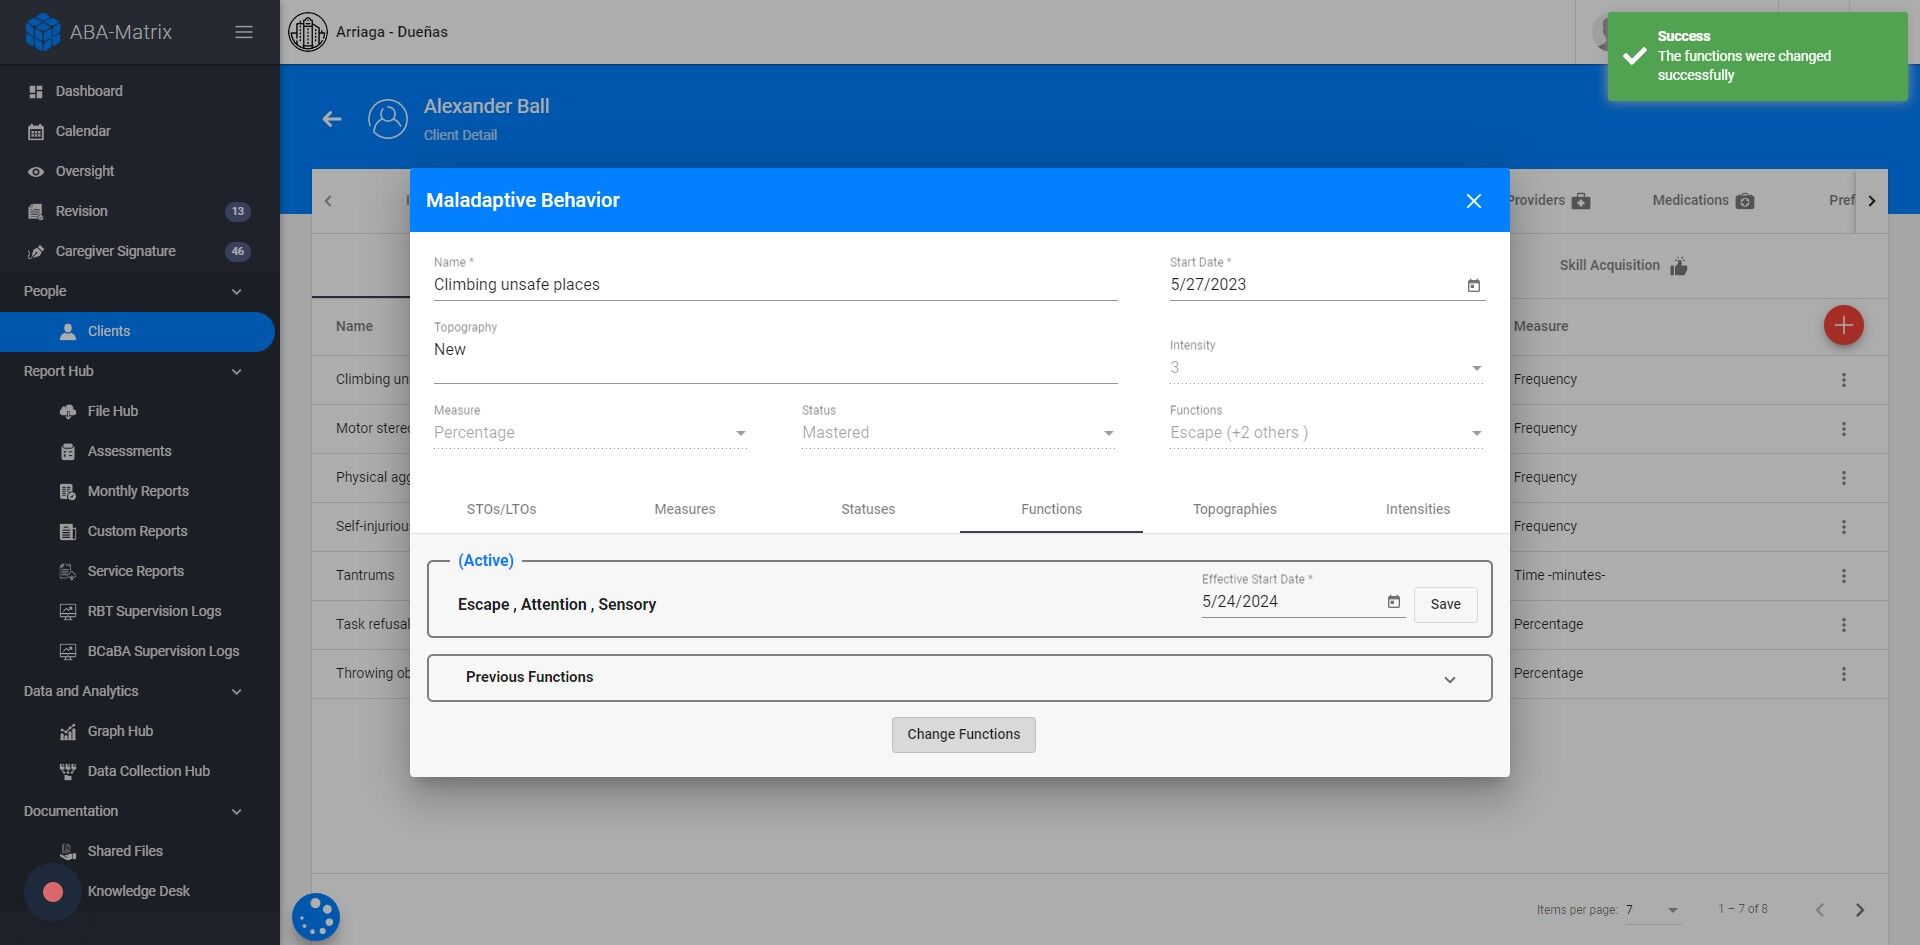
Task: Switch to STOs/LTOs tab
Action: pyautogui.click(x=501, y=509)
